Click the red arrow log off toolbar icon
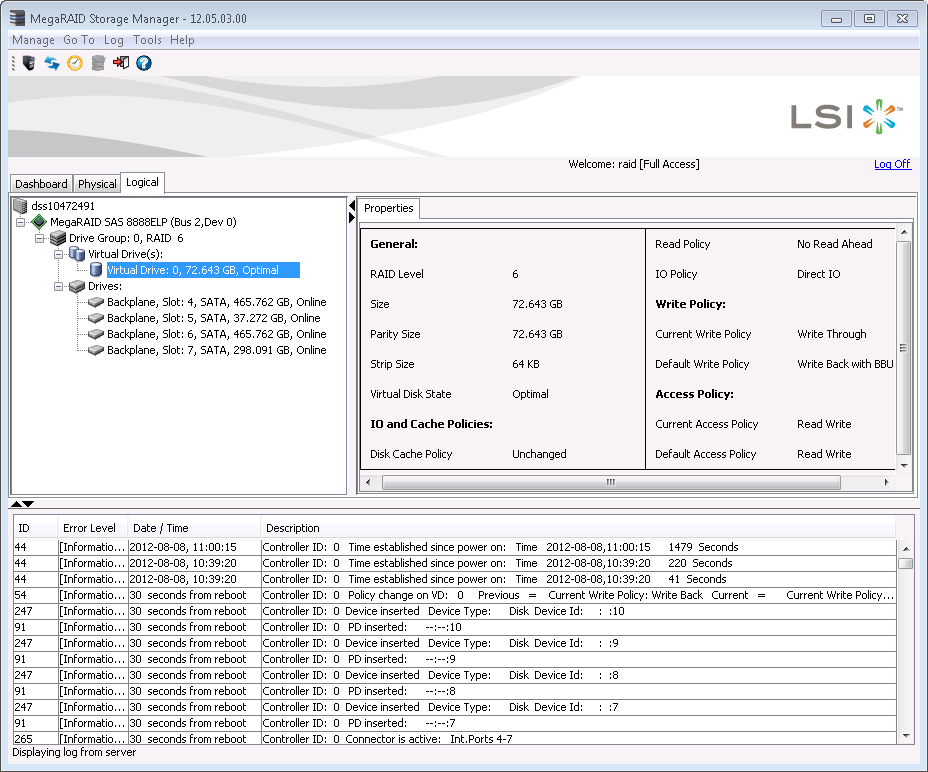The image size is (928, 772). [121, 63]
